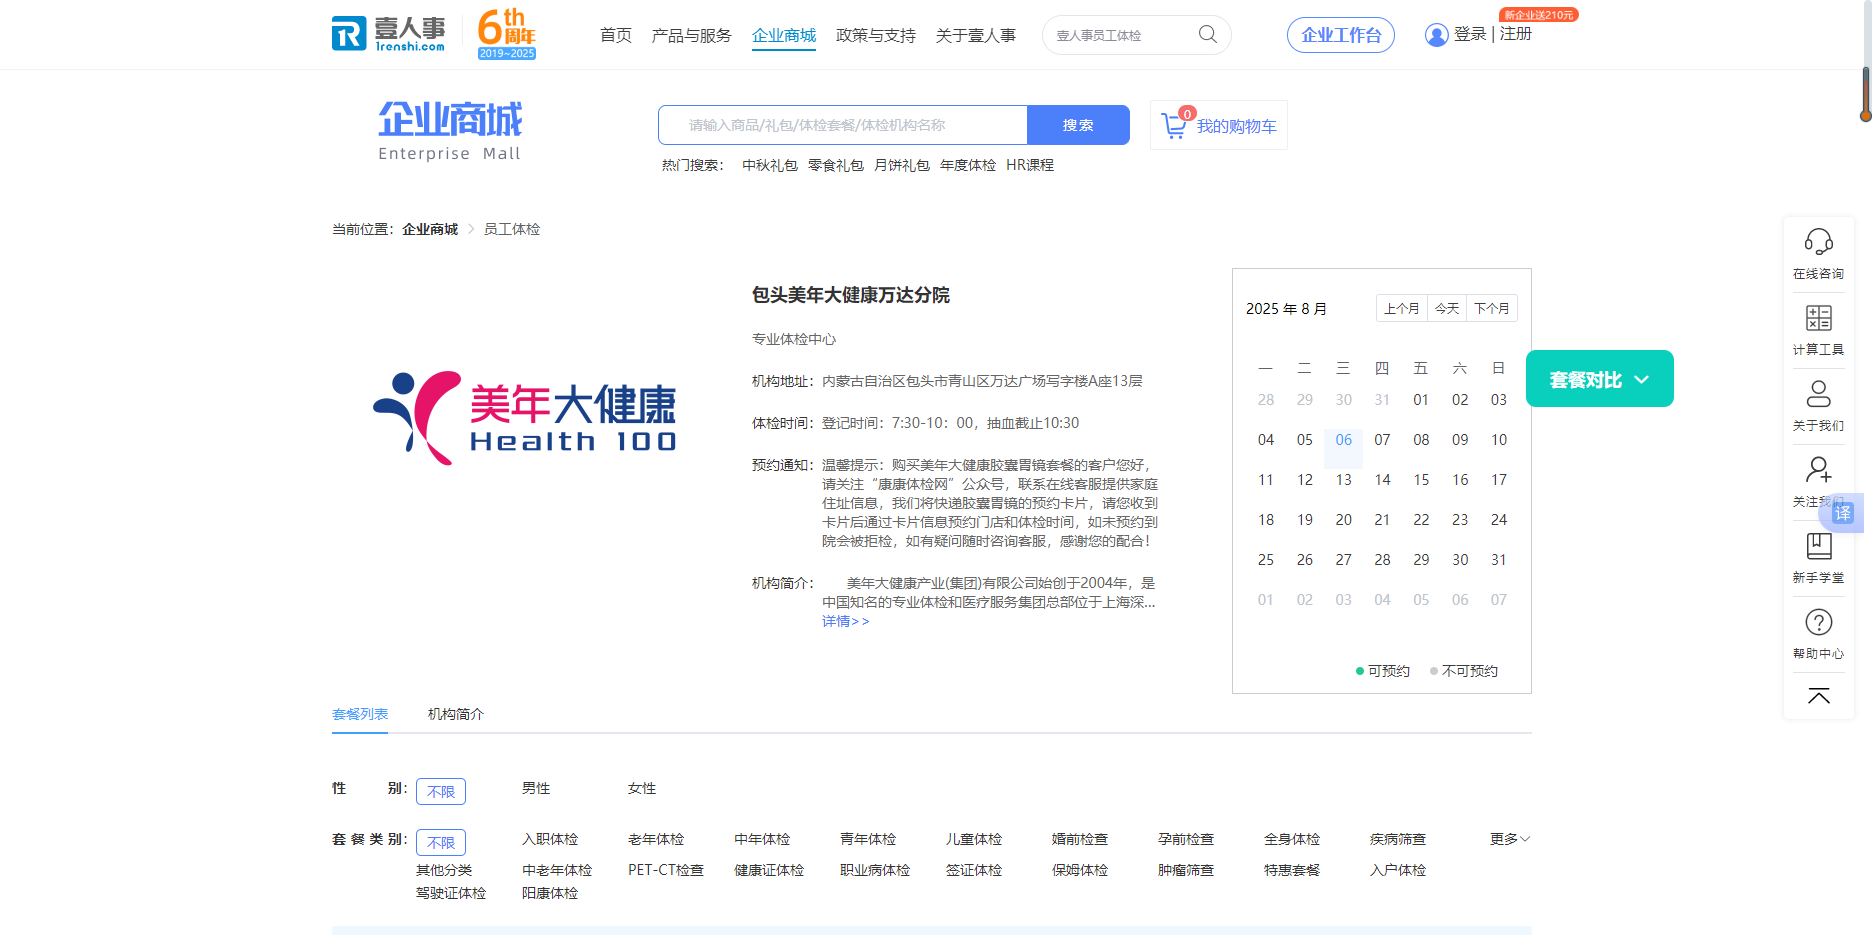Jump to 今天 in calendar

pos(1447,309)
